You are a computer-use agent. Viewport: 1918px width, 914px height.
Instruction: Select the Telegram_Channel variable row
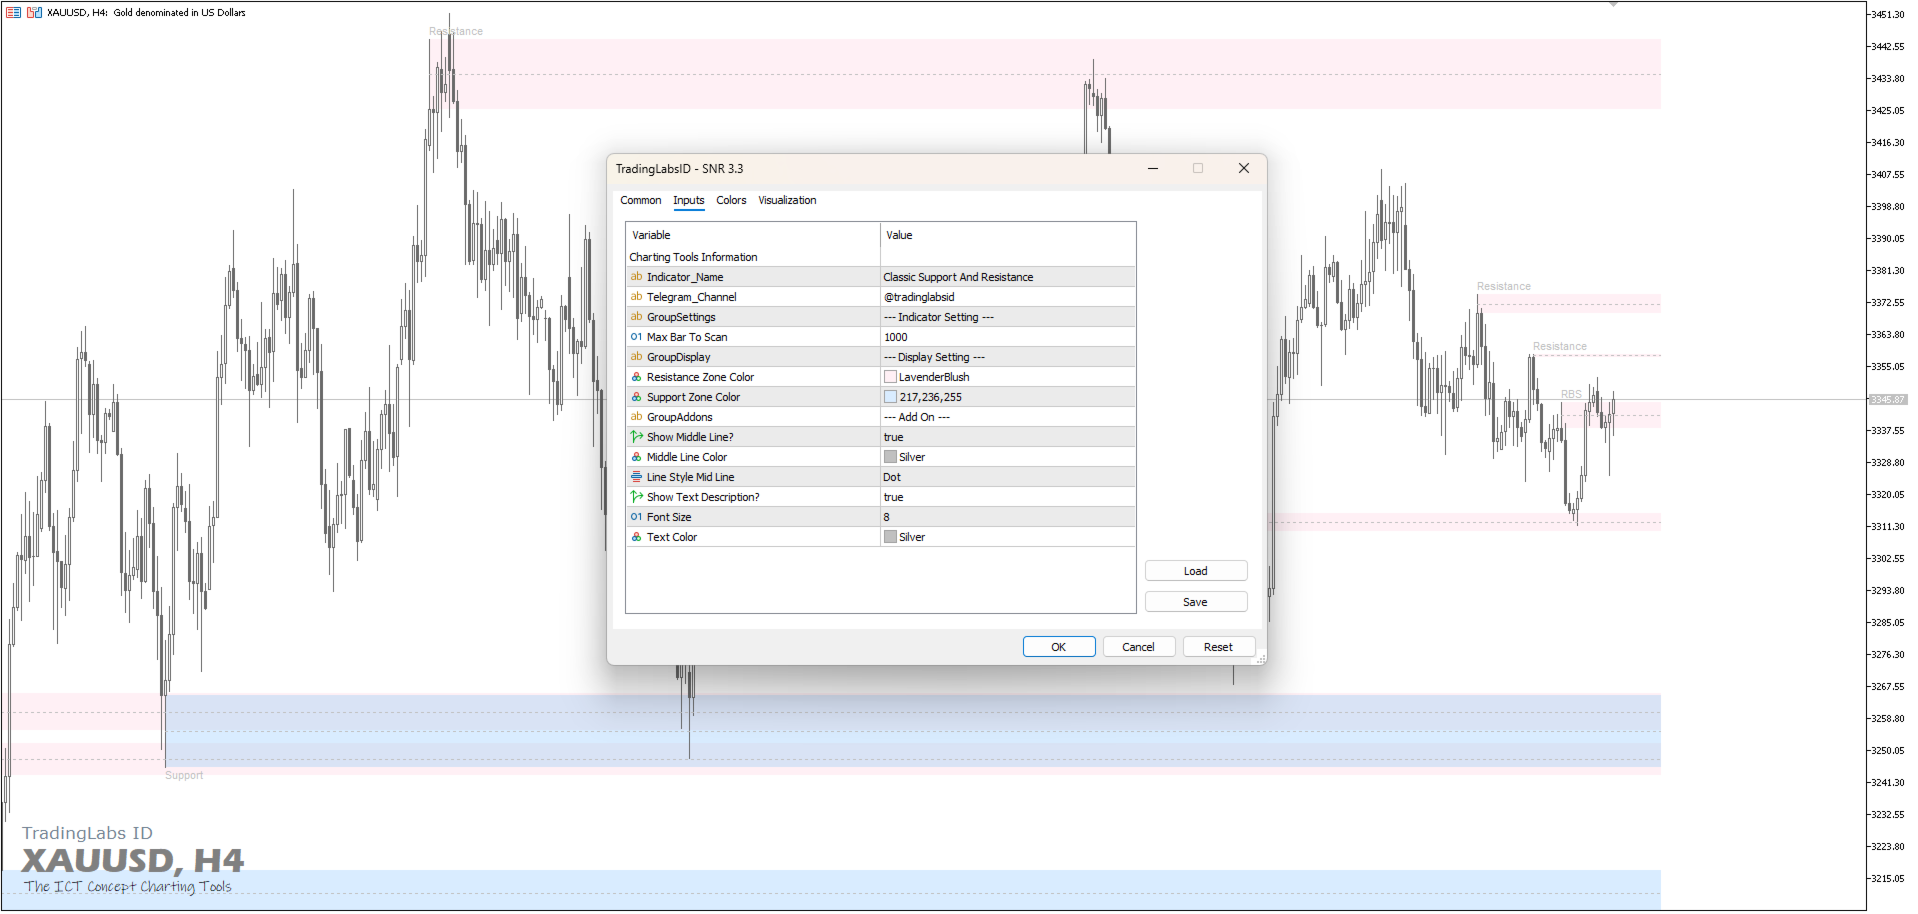752,297
